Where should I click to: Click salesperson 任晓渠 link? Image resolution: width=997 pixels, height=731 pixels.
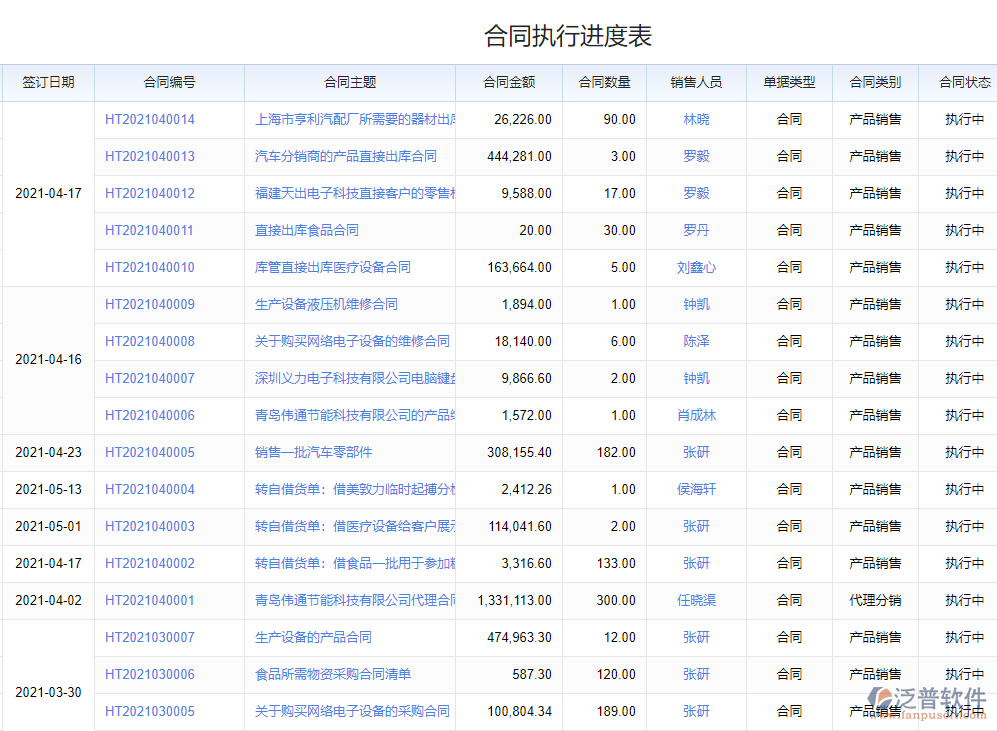coord(696,600)
